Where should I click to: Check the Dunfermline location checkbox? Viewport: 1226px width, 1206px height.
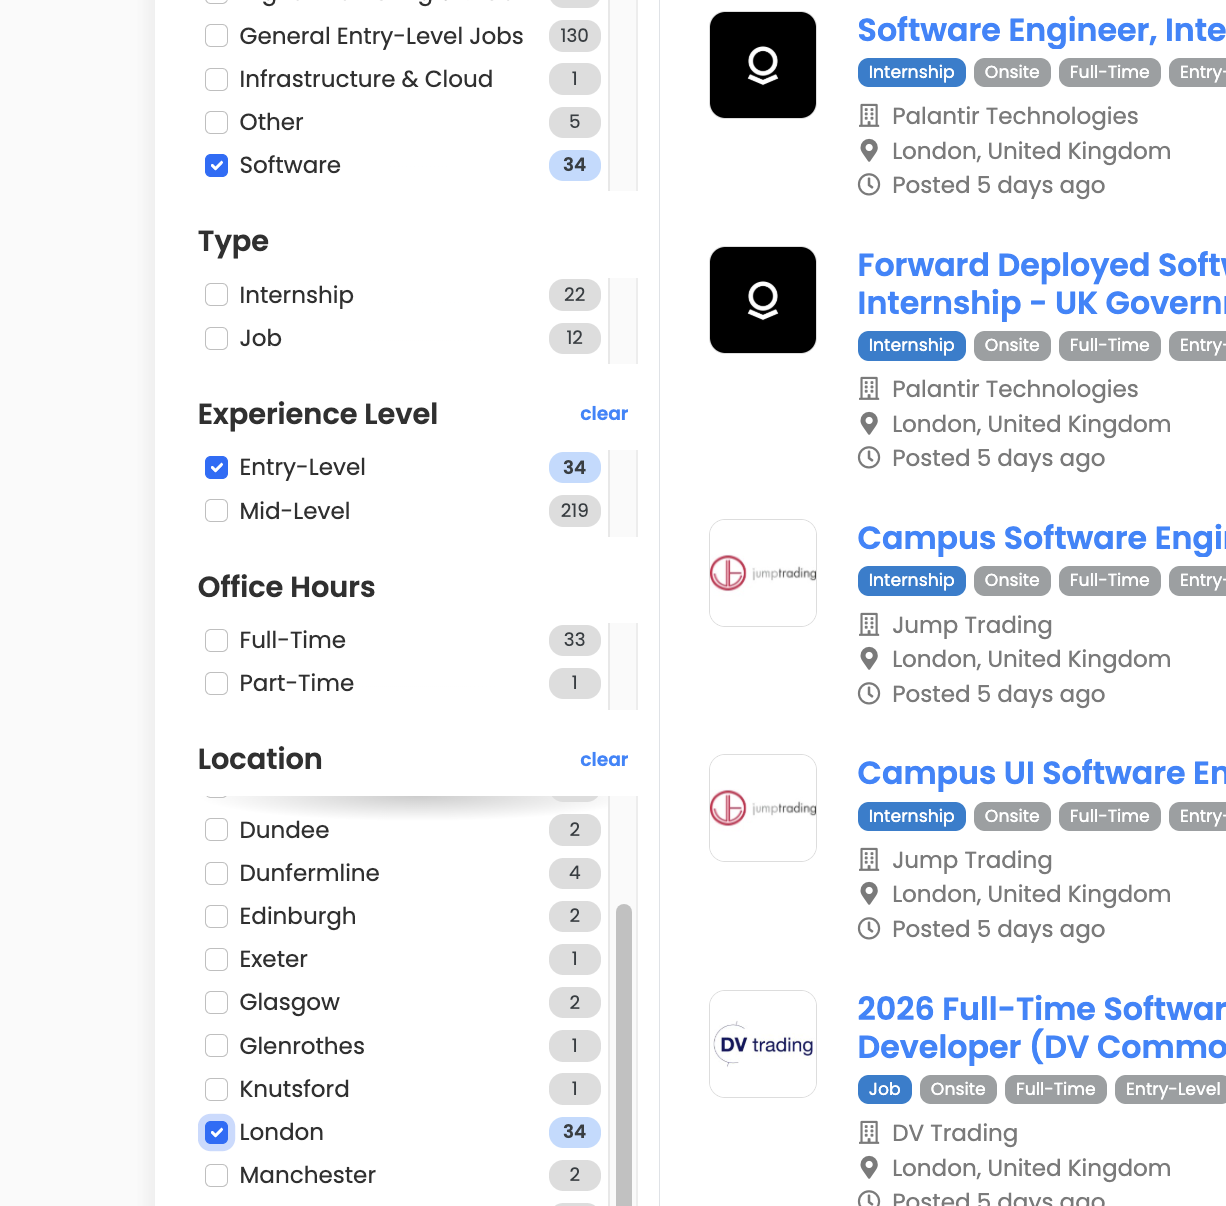216,873
